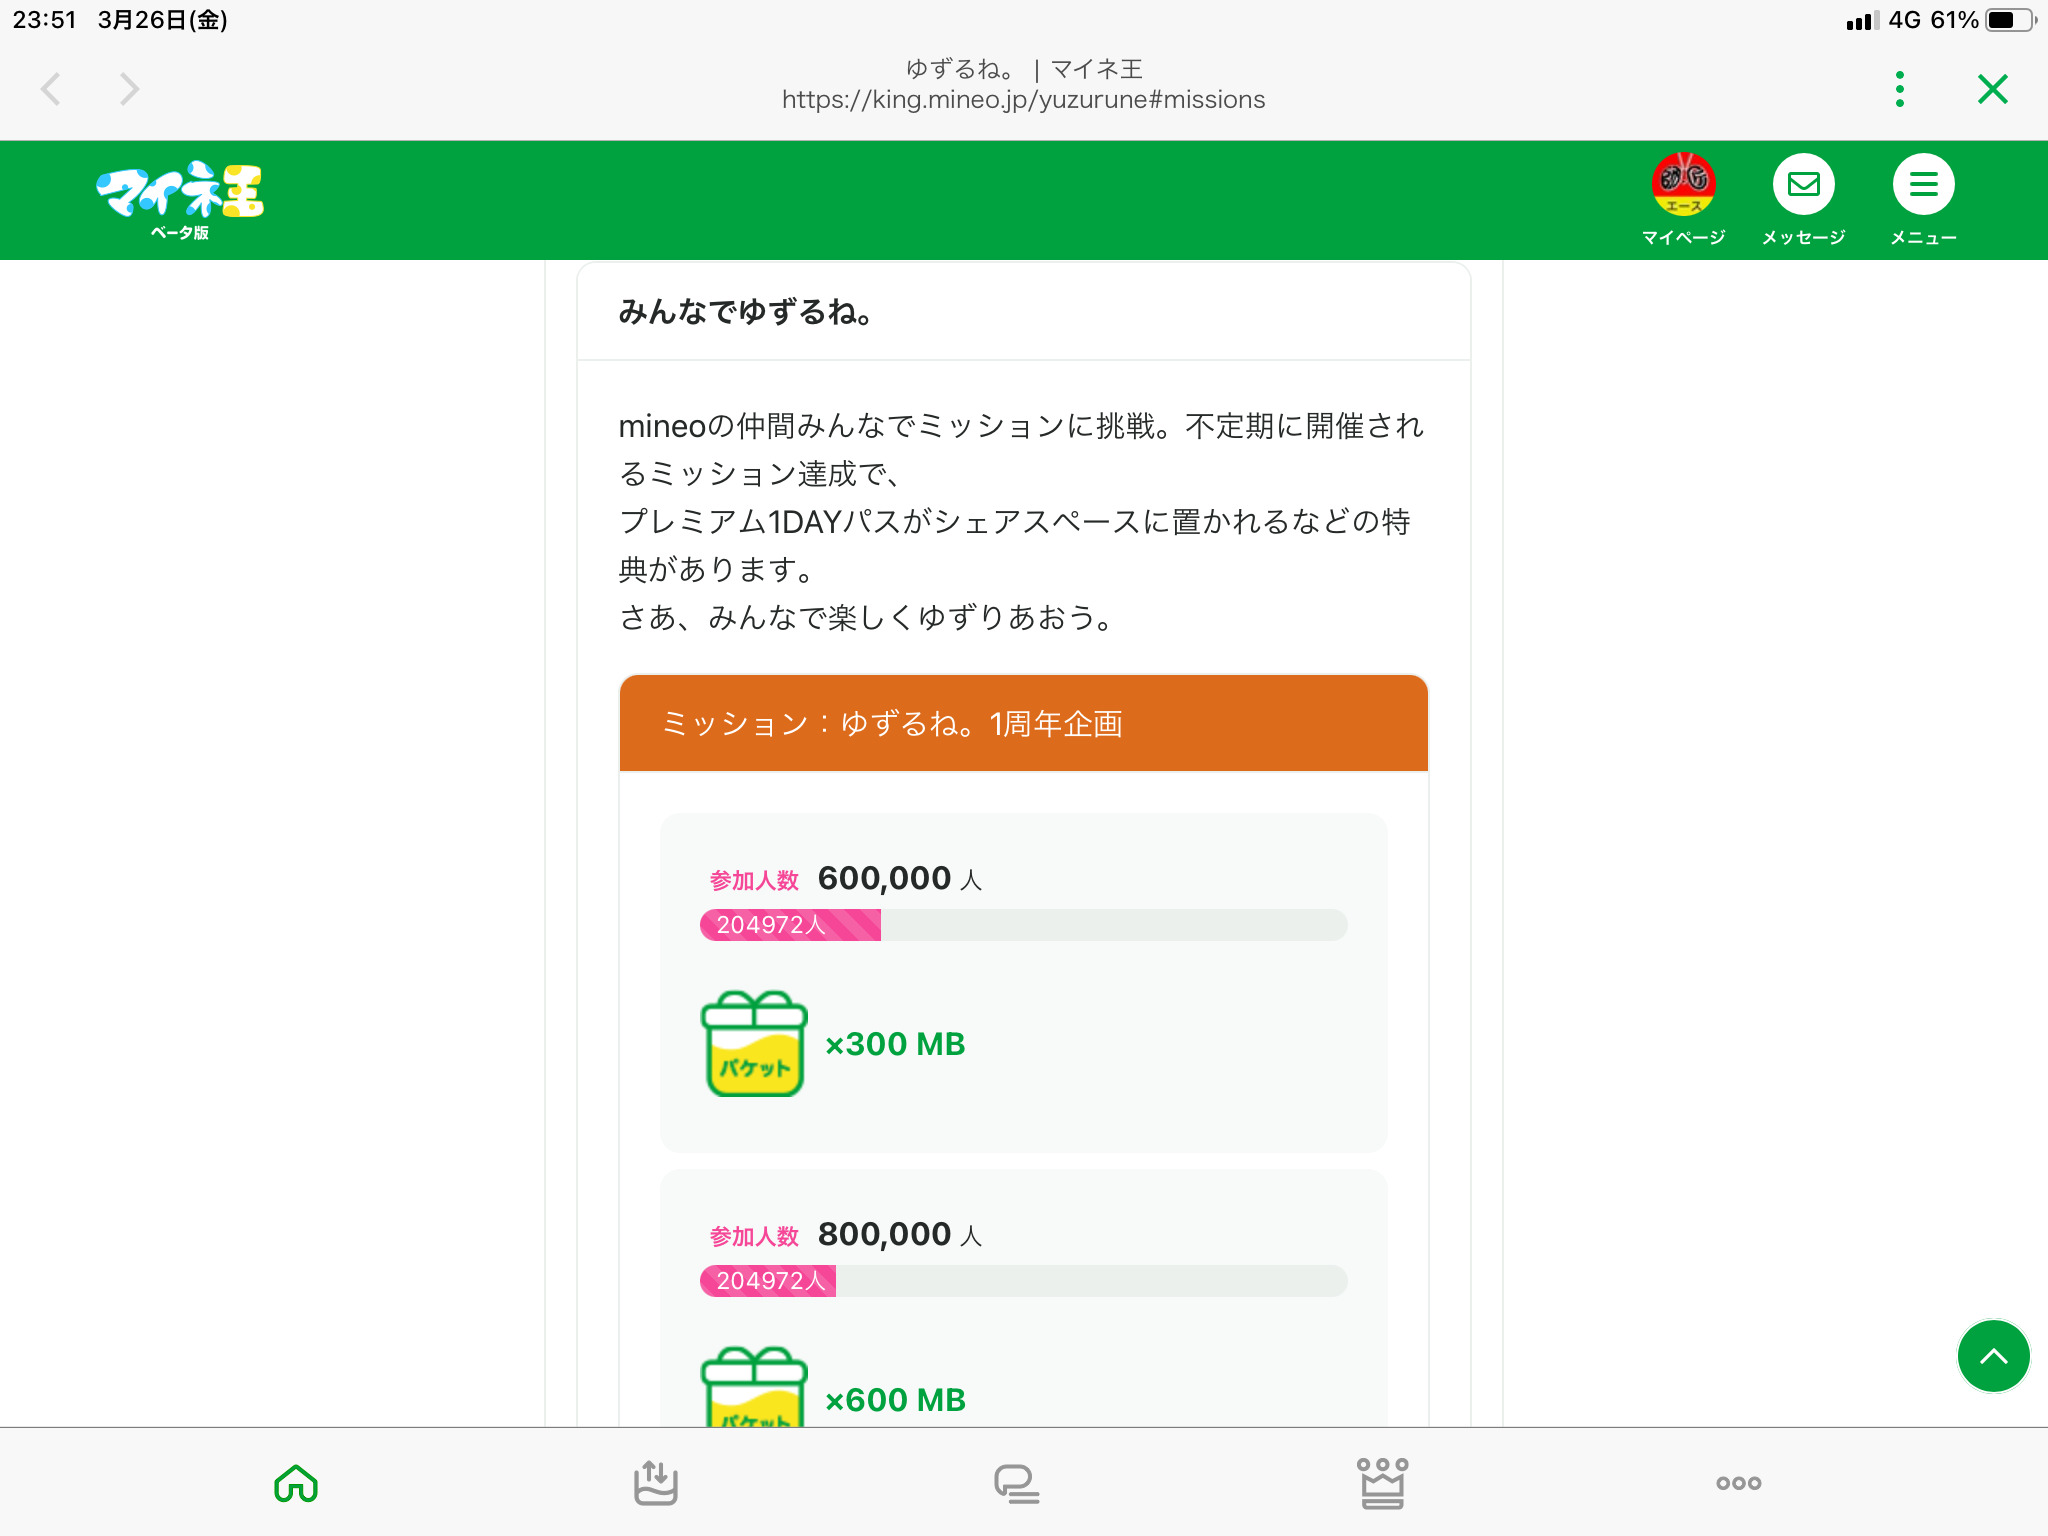This screenshot has height=1536, width=2048.
Task: Tap the packet download tray icon
Action: [656, 1483]
